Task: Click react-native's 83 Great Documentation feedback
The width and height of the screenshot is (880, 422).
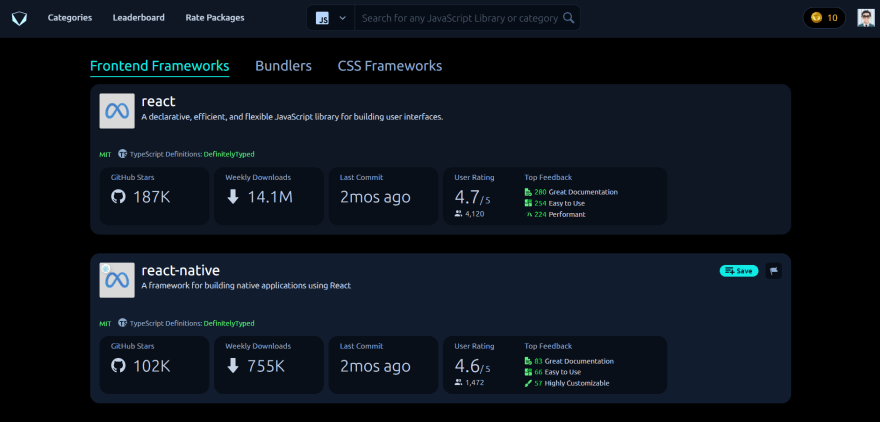Action: 574,361
